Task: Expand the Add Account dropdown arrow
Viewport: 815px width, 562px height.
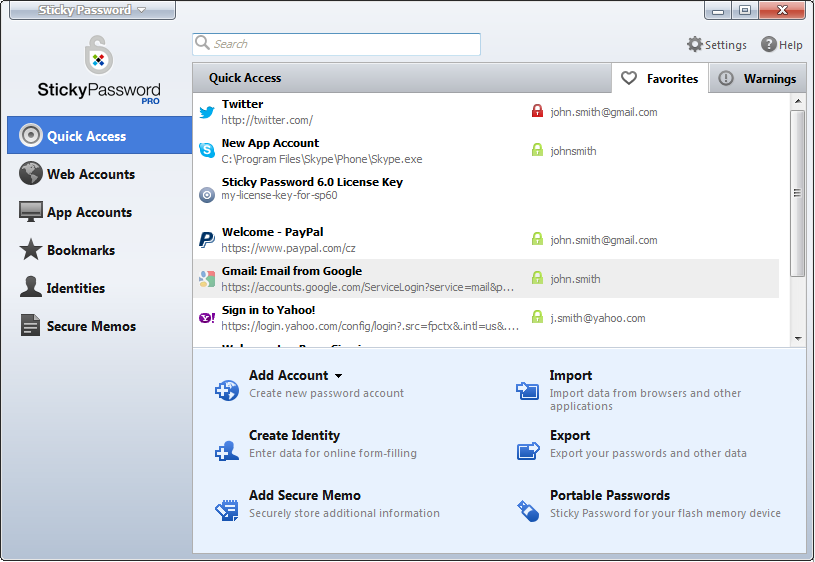Action: click(x=339, y=376)
